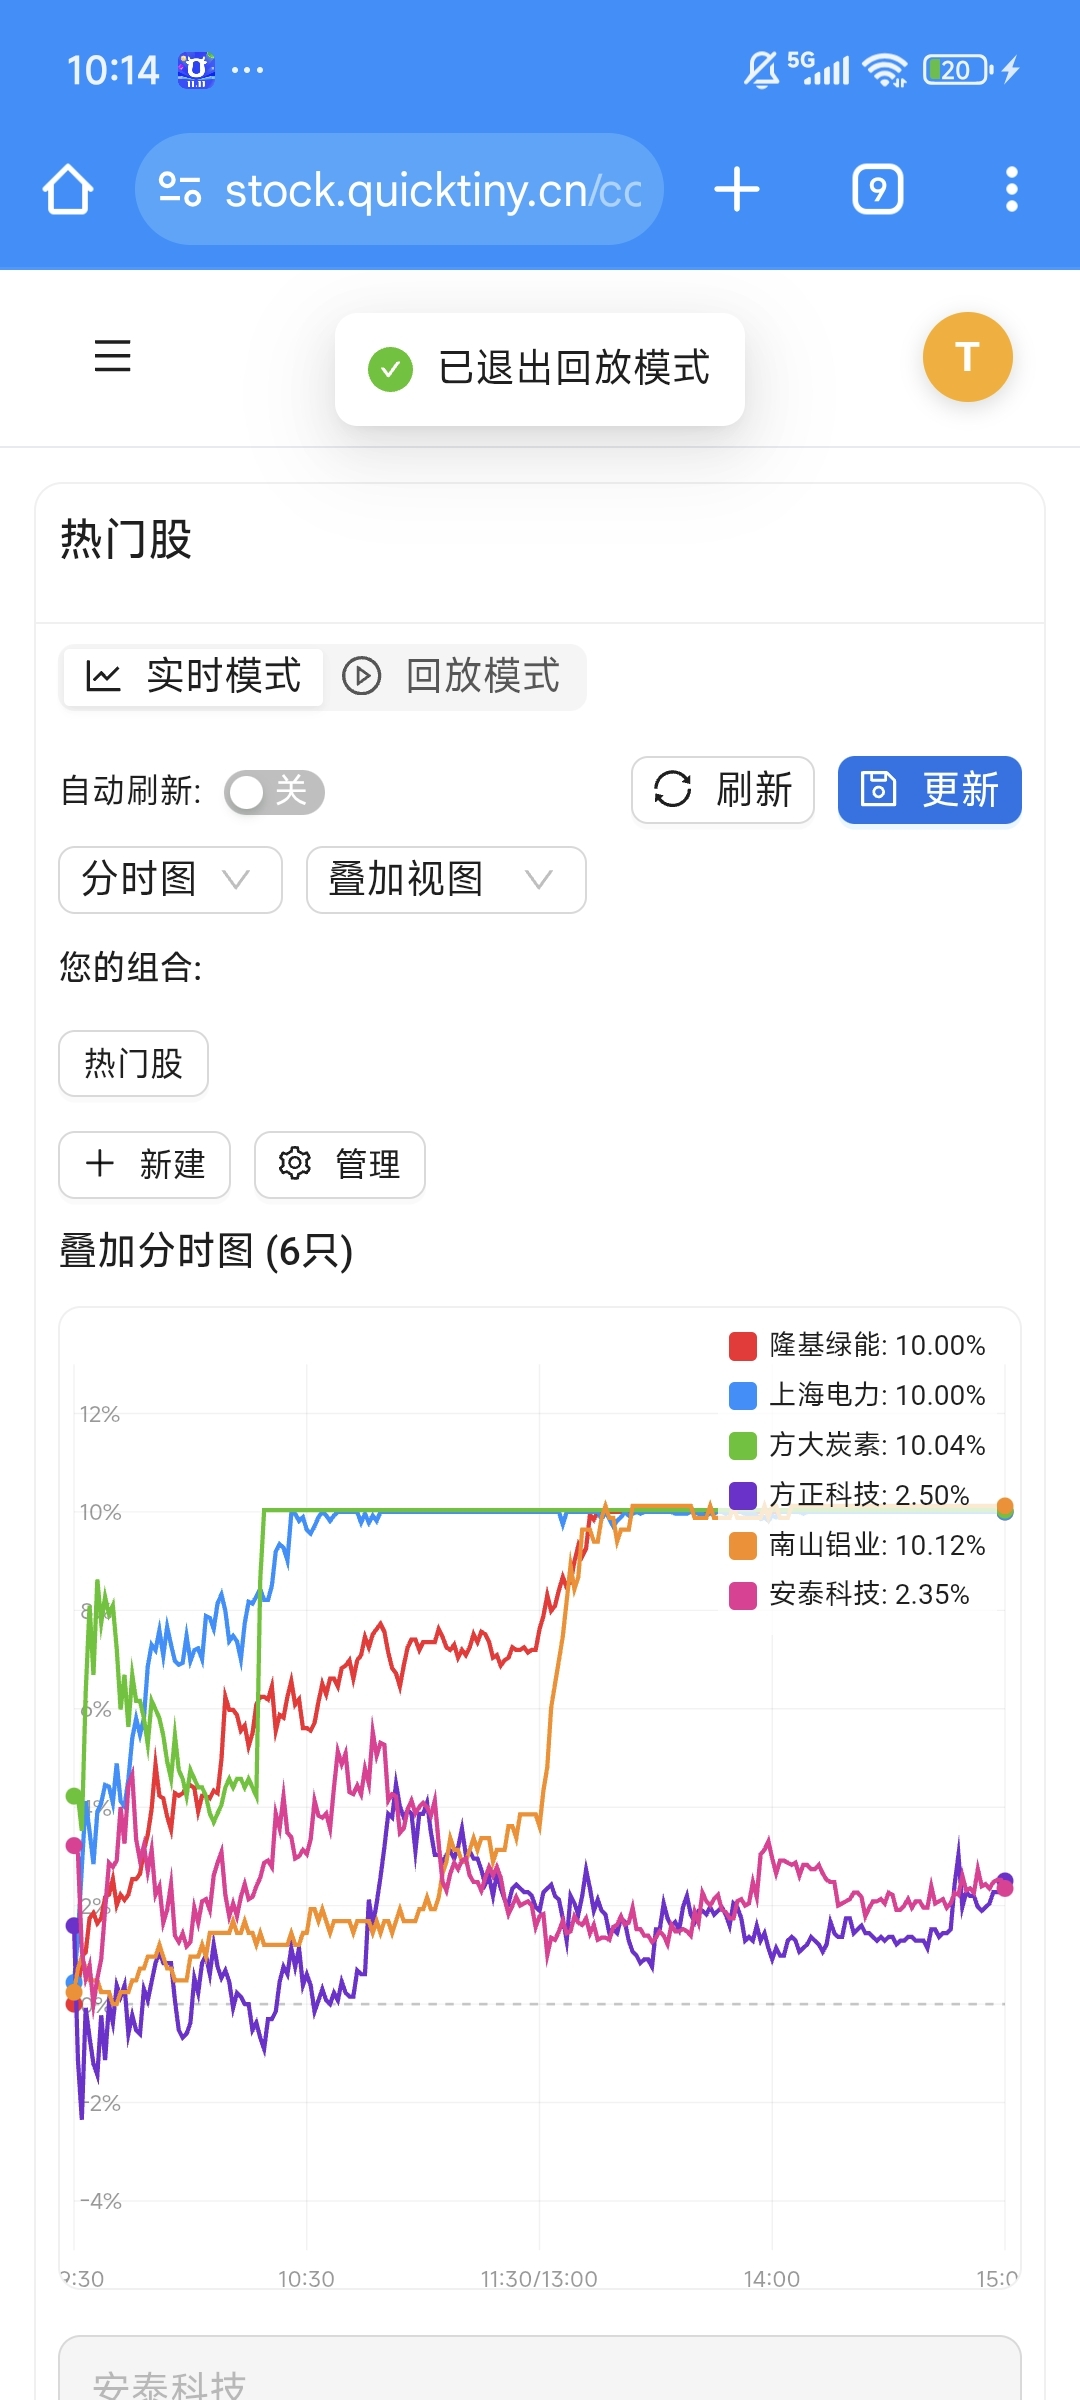The width and height of the screenshot is (1080, 2400).
Task: Switch to 实时模式 tab
Action: (193, 677)
